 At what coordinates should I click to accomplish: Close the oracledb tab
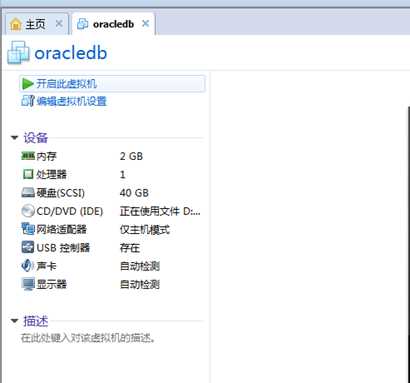(x=146, y=24)
